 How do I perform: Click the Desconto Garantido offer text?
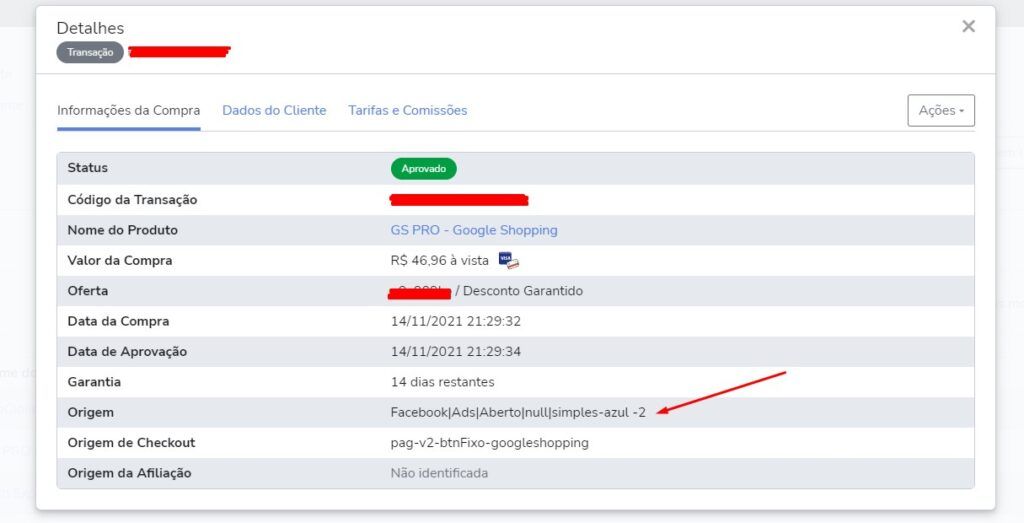click(522, 291)
